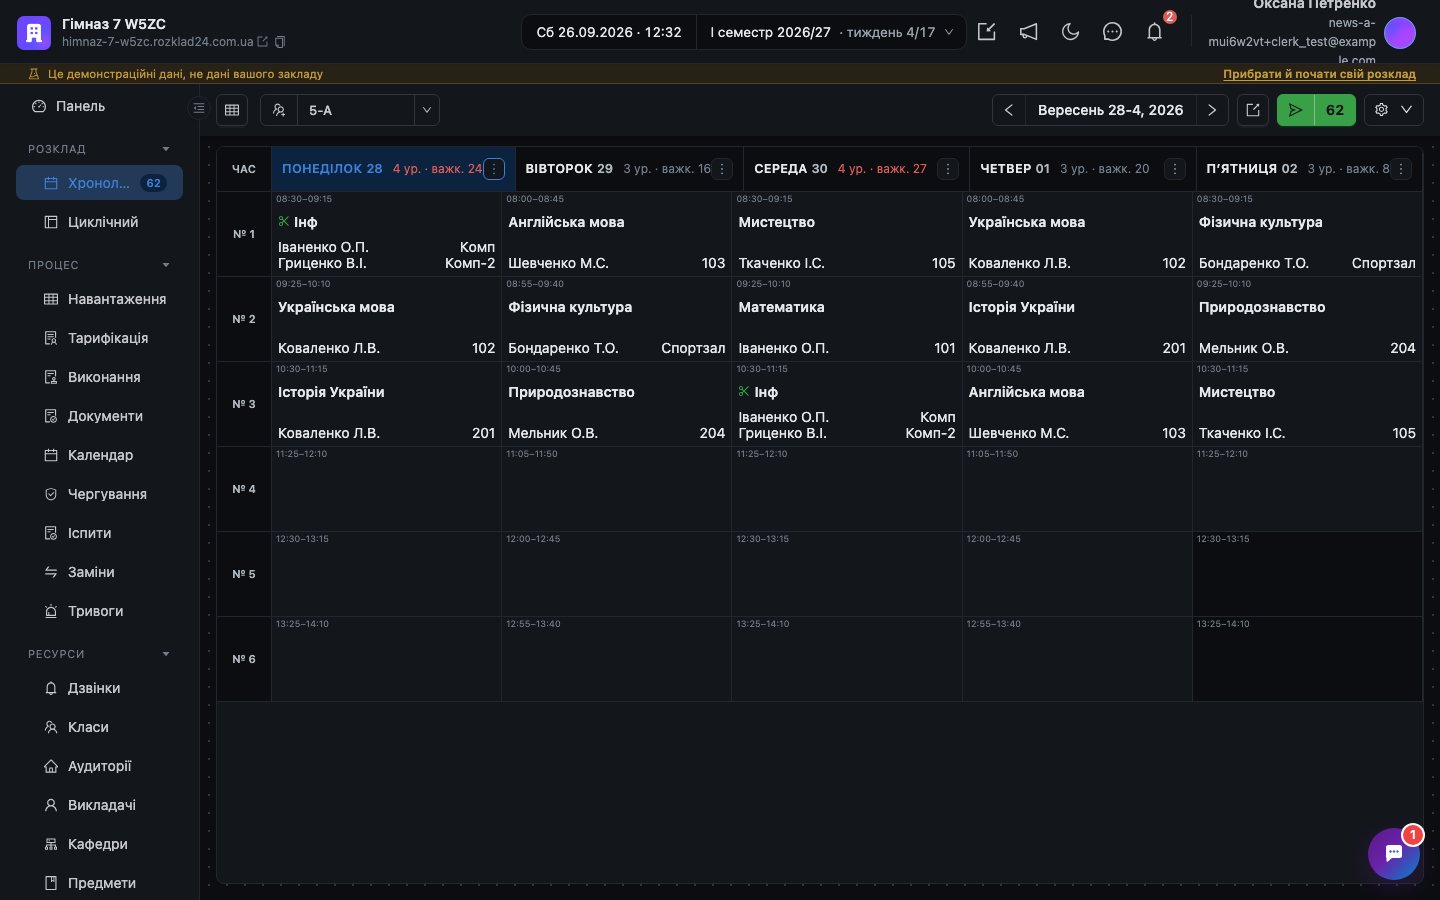
Task: Select the Математика lesson on Wednesday
Action: click(847, 319)
